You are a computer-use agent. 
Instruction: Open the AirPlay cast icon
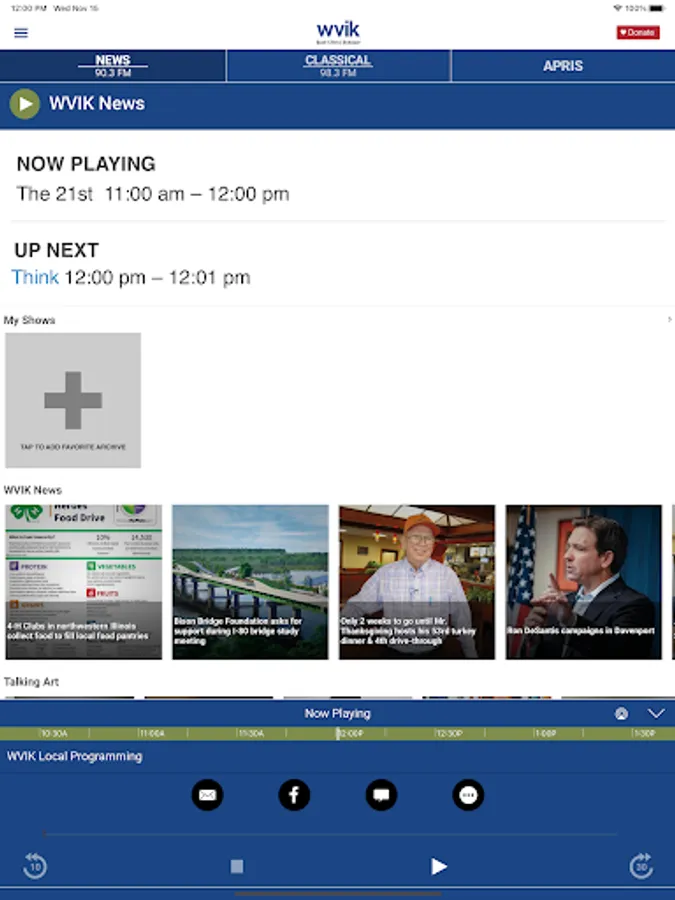coord(621,713)
